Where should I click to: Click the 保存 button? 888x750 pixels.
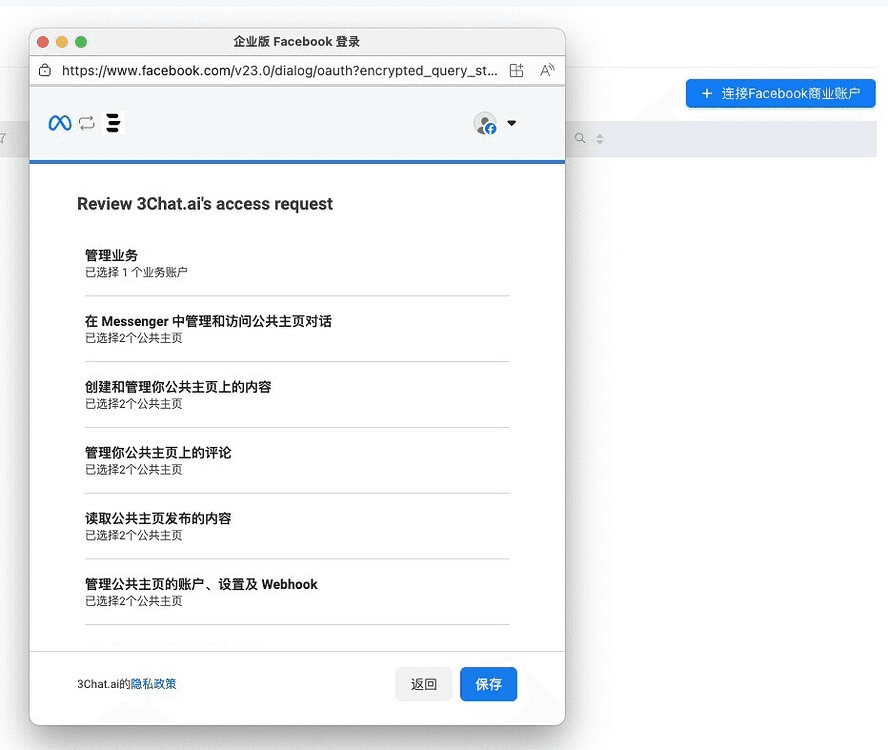click(x=488, y=684)
